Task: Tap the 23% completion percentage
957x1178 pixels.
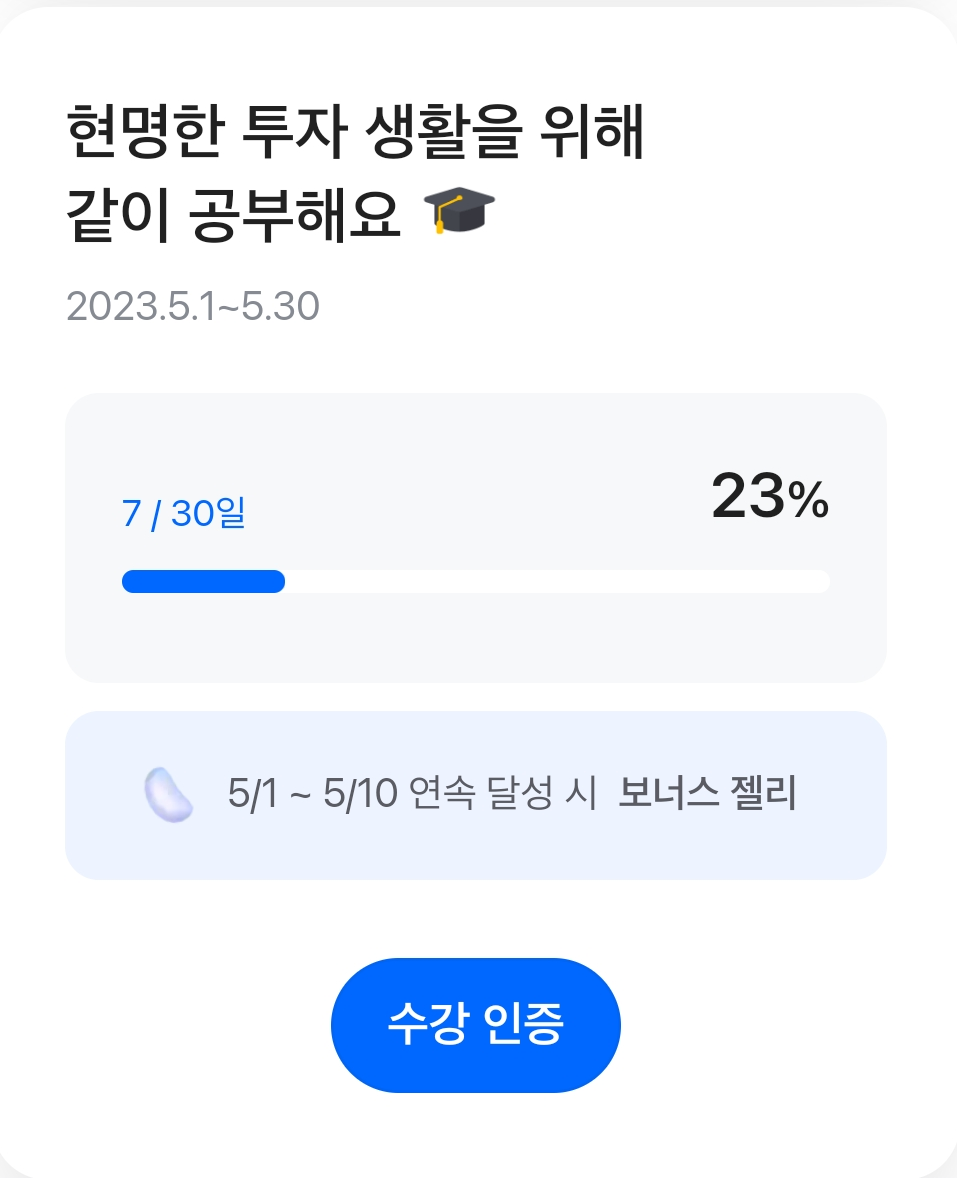Action: tap(768, 500)
